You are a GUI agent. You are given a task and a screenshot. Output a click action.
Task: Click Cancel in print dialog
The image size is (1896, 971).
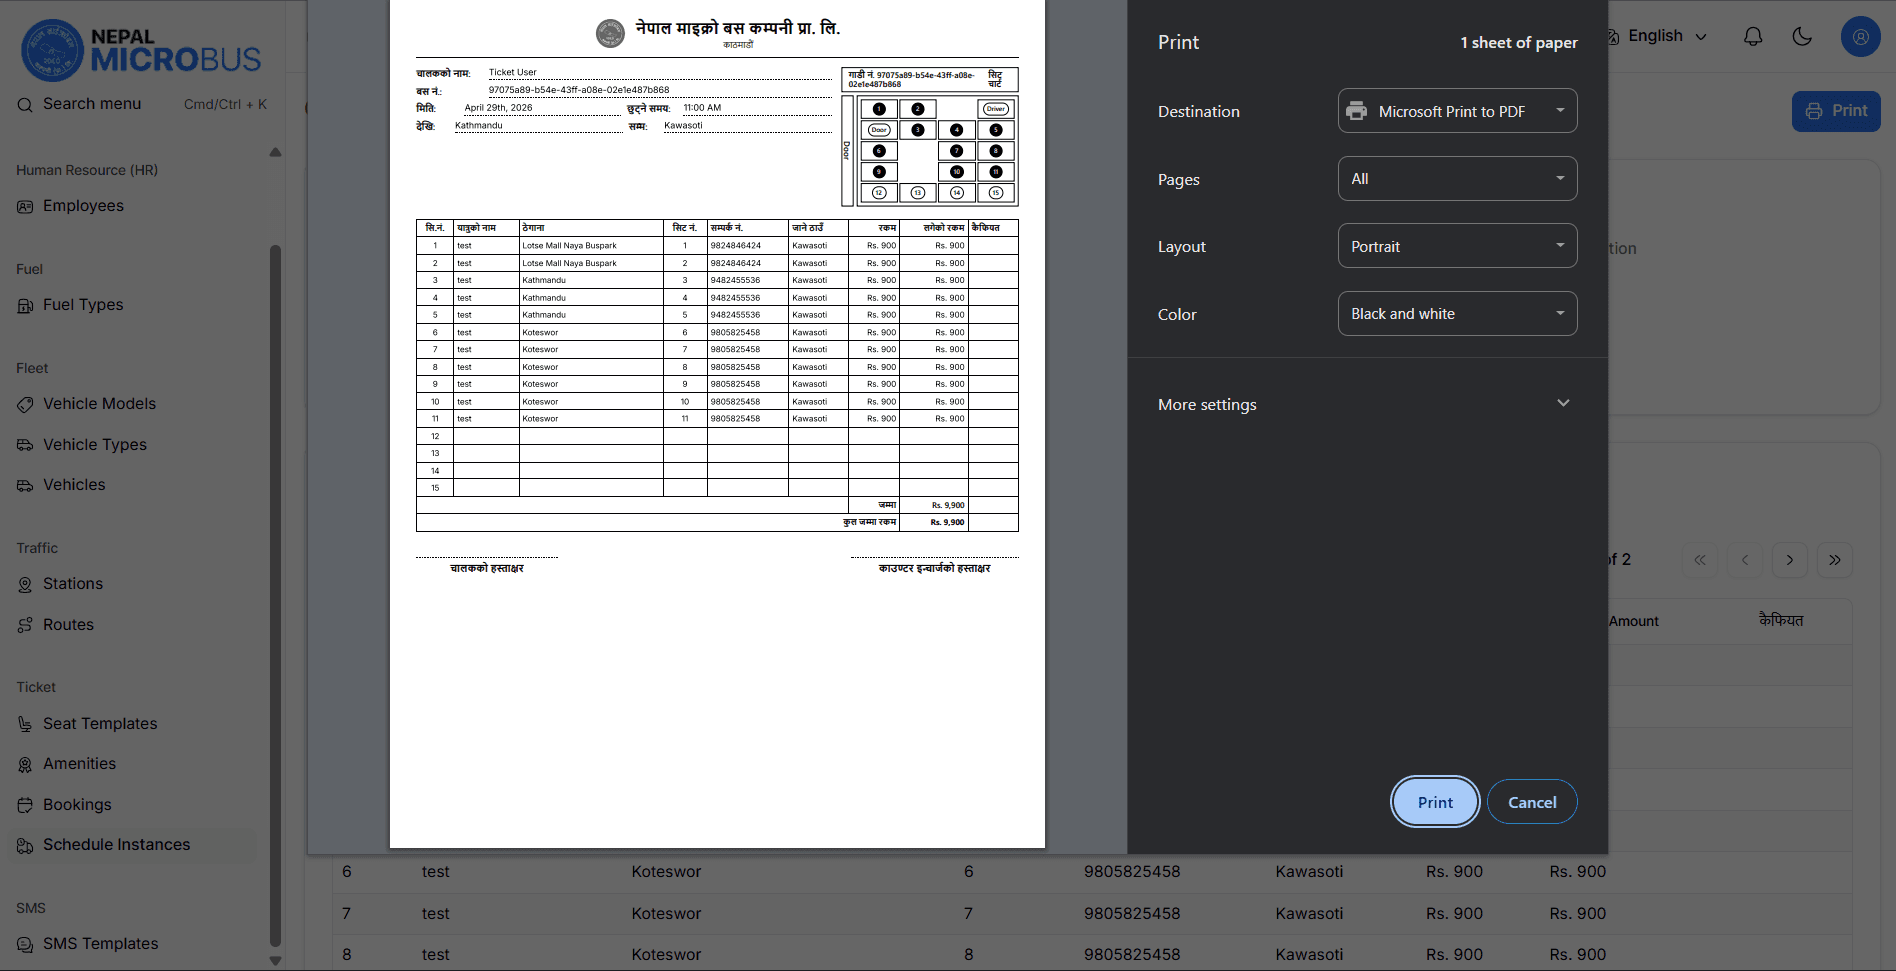[x=1532, y=802]
